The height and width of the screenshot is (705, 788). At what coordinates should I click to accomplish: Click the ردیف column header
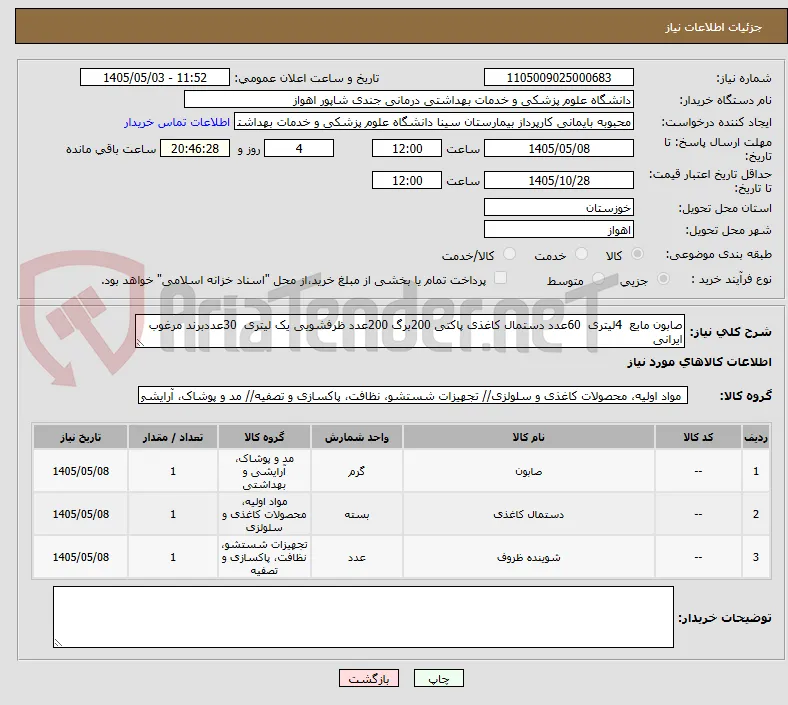coord(756,437)
